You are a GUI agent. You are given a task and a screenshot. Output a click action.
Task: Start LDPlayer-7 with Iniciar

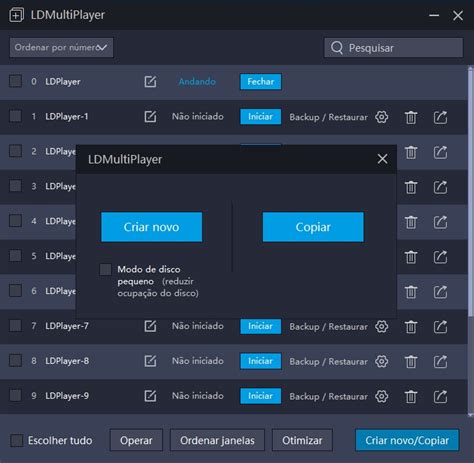click(x=260, y=326)
